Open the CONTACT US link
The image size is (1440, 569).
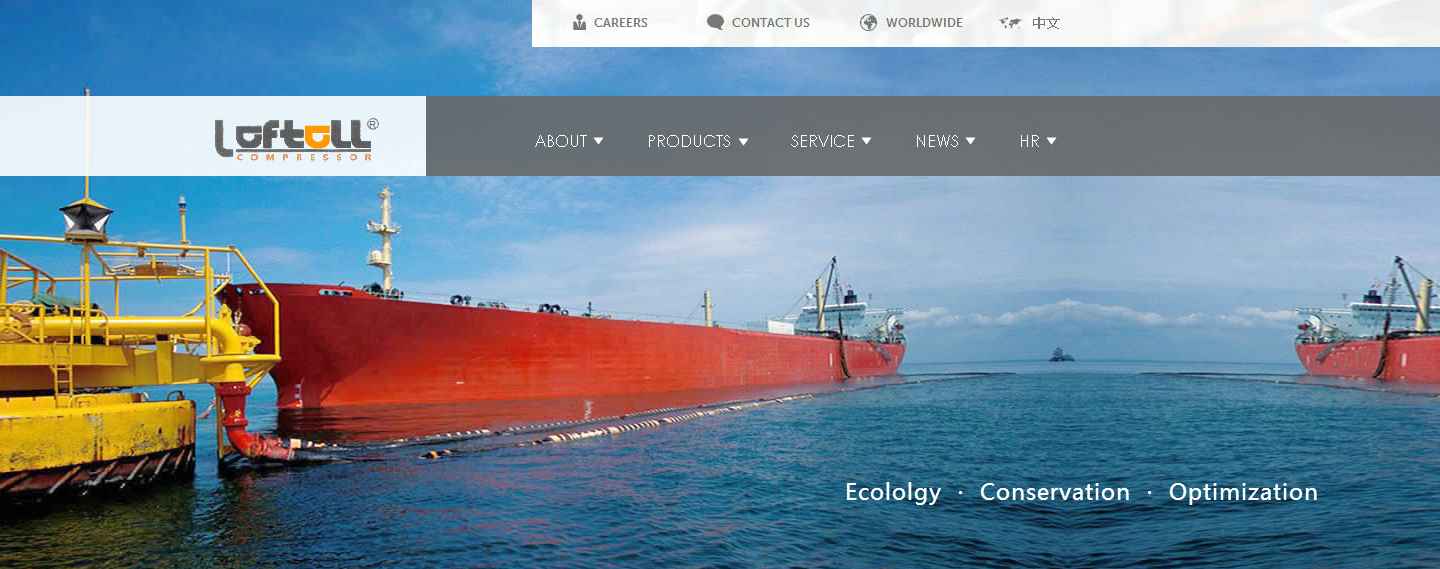tap(771, 22)
